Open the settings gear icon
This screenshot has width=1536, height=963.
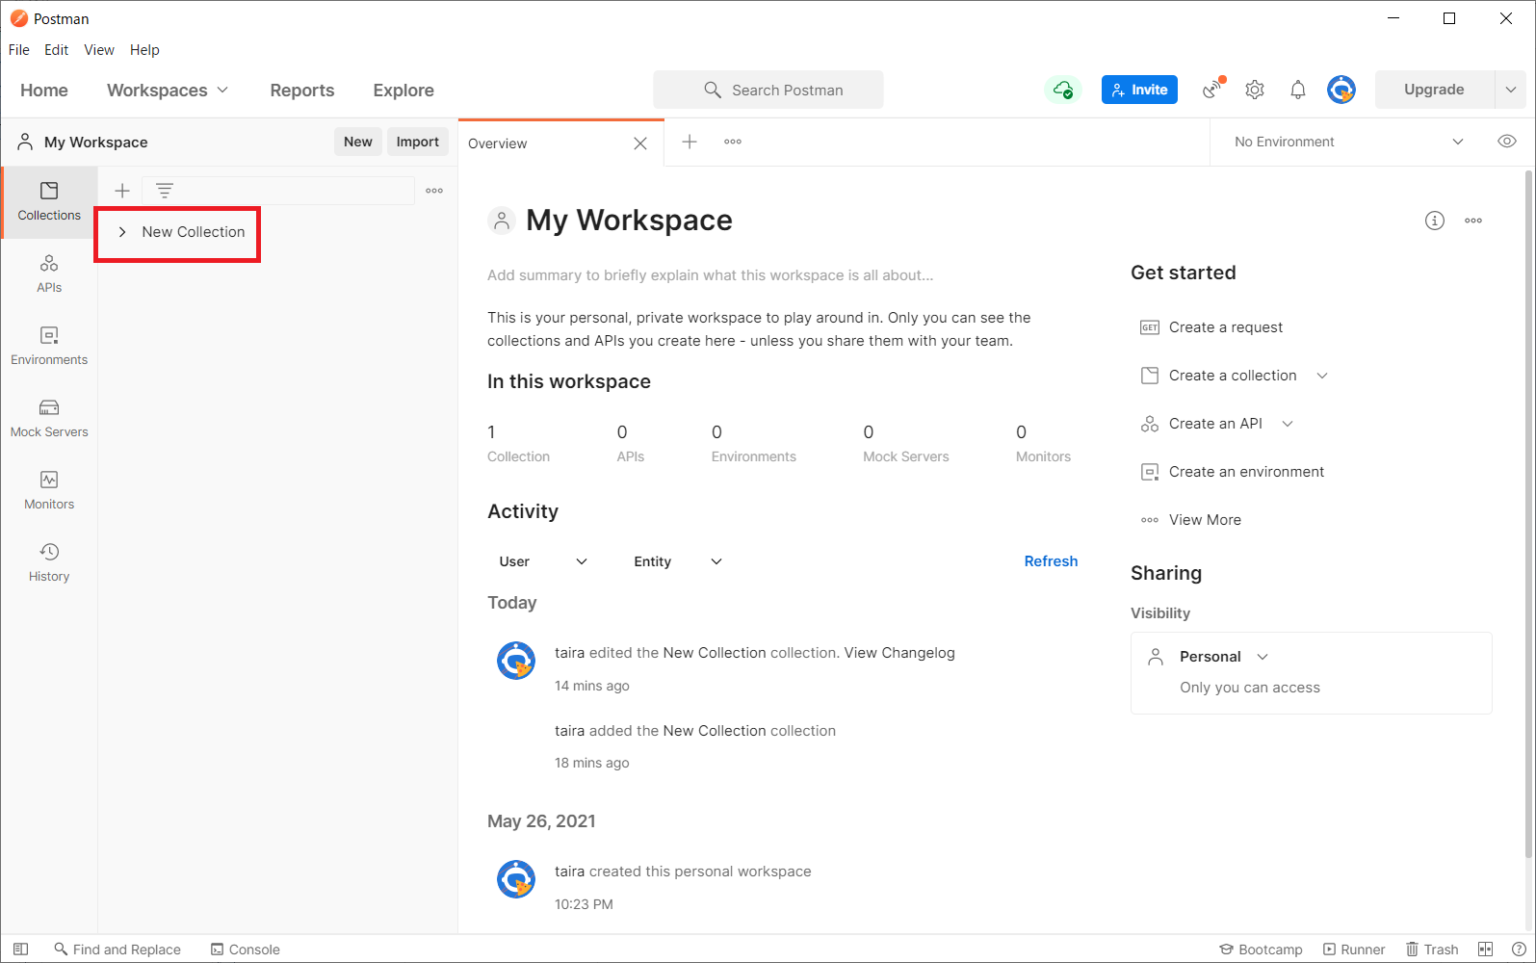point(1255,90)
